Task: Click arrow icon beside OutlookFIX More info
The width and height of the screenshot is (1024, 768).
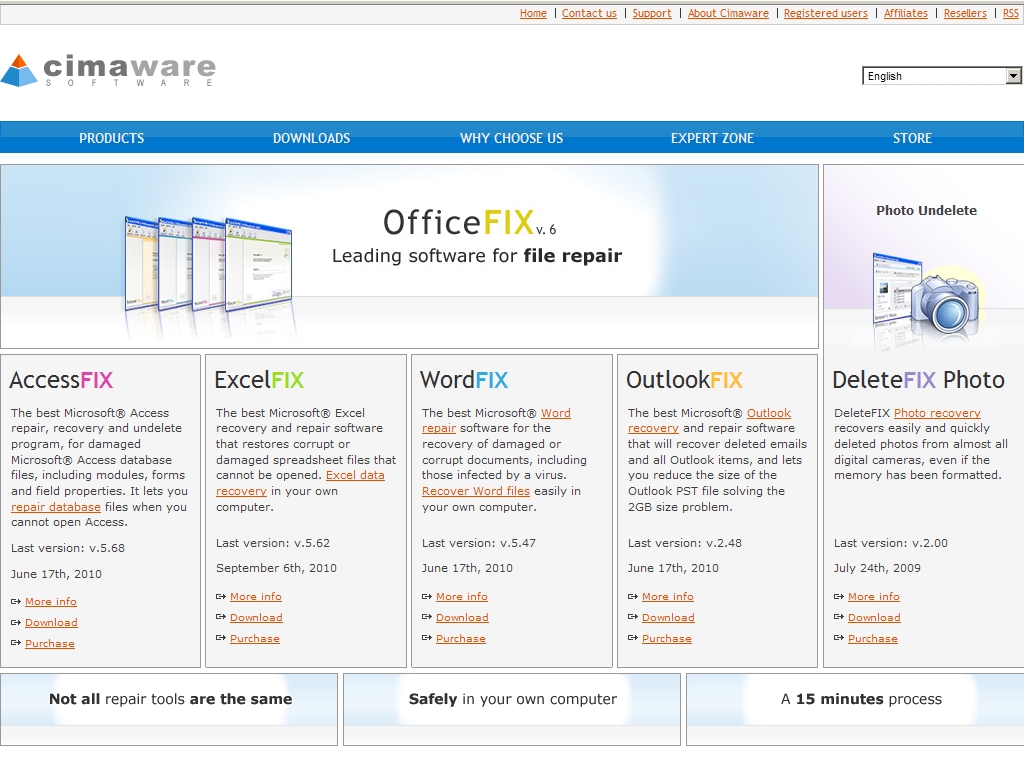Action: 633,596
